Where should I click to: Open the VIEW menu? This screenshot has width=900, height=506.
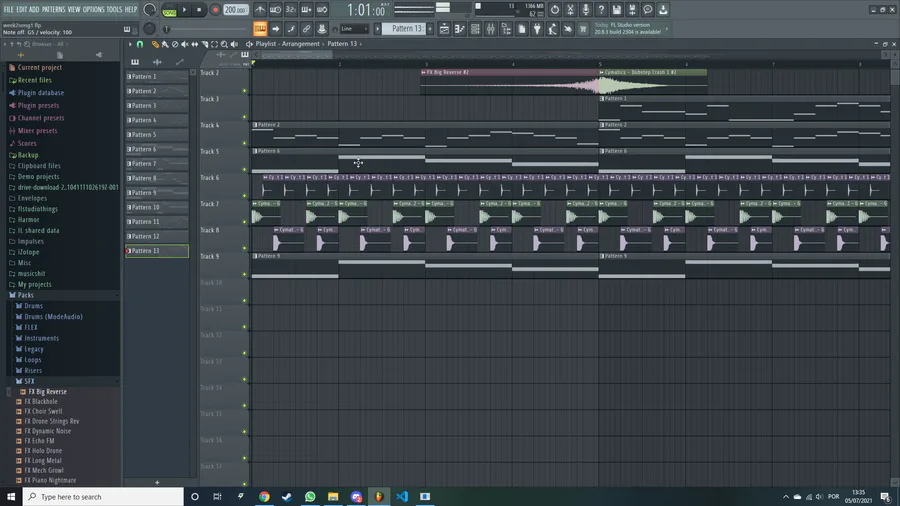point(74,10)
